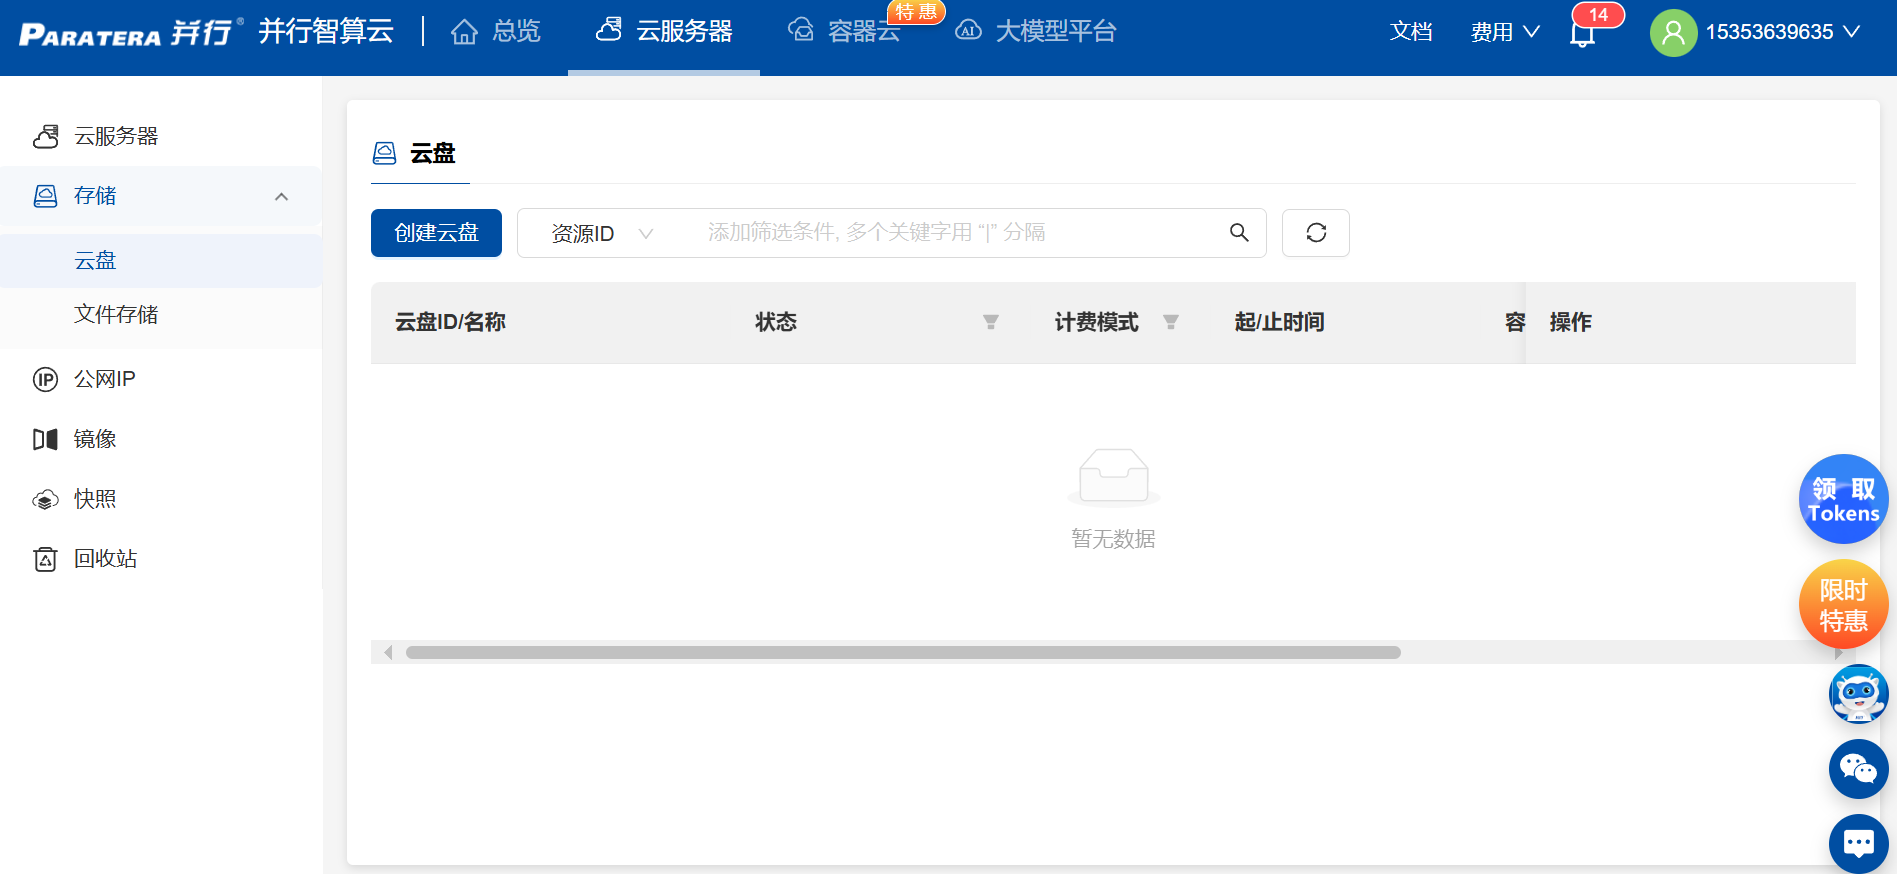Screen dimensions: 1897x874
Task: Click the search magnifier icon
Action: (1239, 233)
